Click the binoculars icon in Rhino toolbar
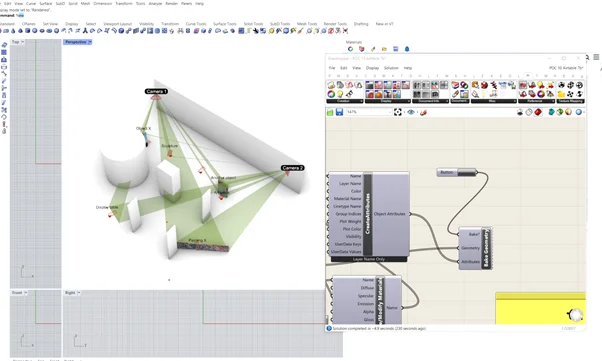The image size is (602, 361). click(180, 31)
